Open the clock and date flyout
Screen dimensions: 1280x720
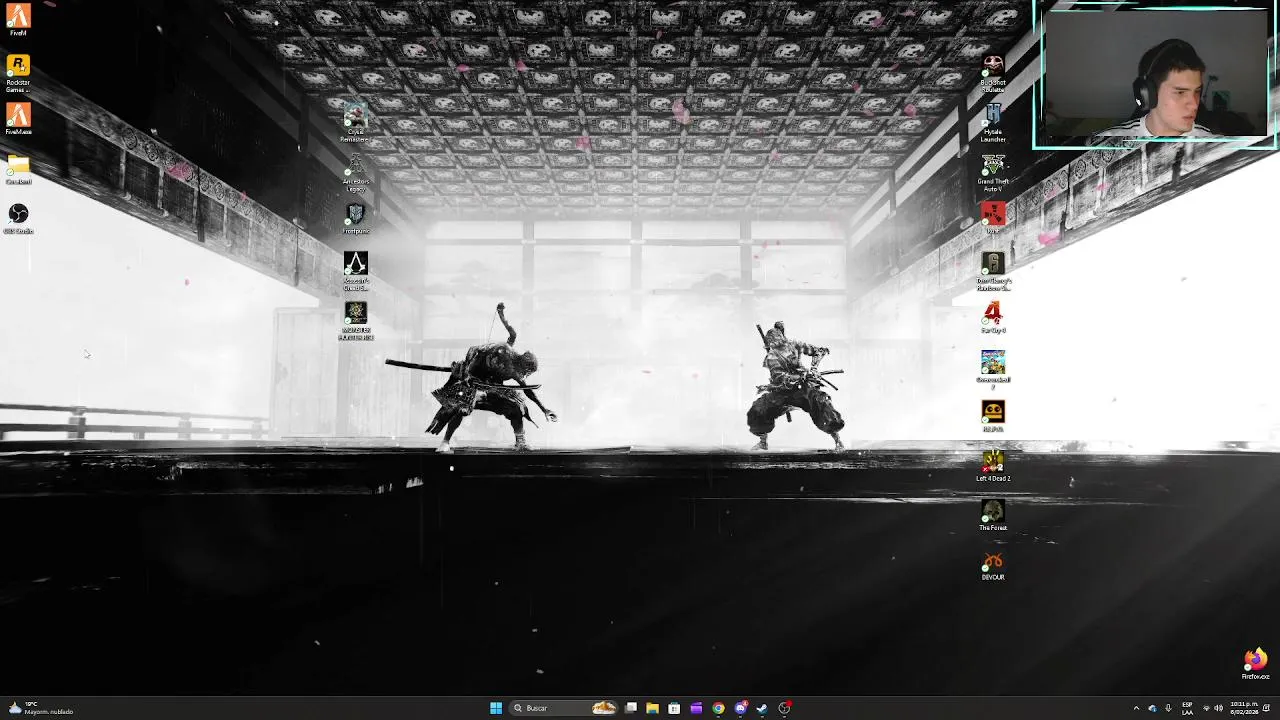tap(1244, 708)
